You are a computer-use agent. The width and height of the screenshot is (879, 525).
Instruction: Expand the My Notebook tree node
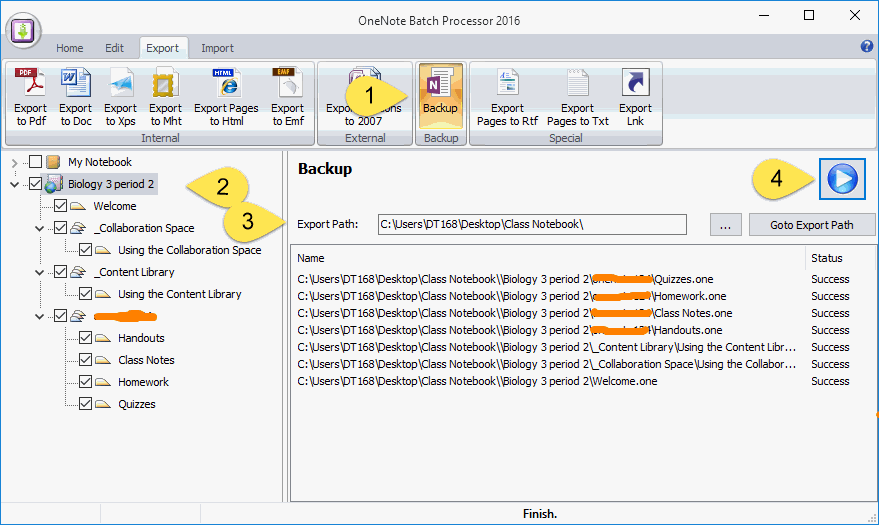pyautogui.click(x=15, y=163)
